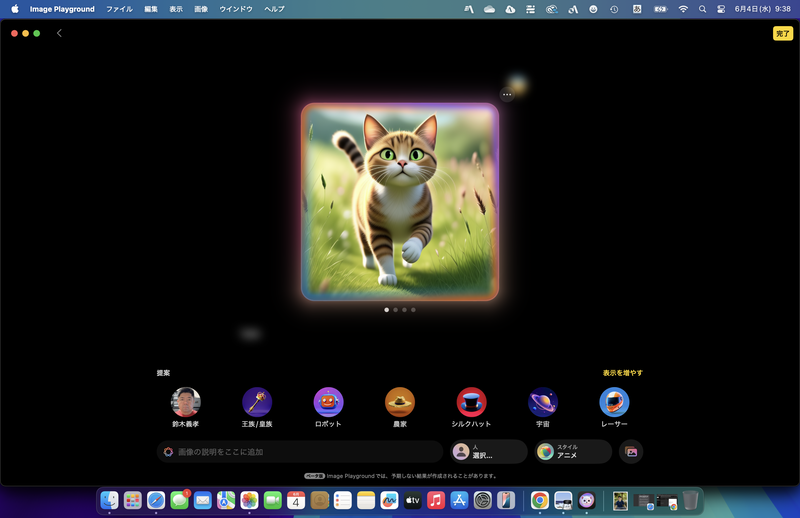Open the ファイル menu
800x518 pixels.
click(x=119, y=9)
